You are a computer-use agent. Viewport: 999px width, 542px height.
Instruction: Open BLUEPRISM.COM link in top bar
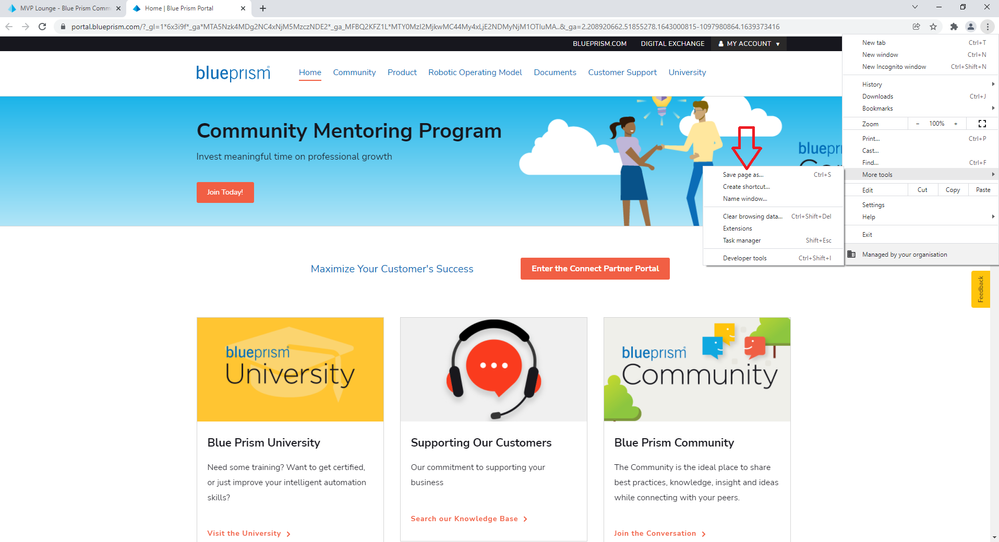[600, 44]
